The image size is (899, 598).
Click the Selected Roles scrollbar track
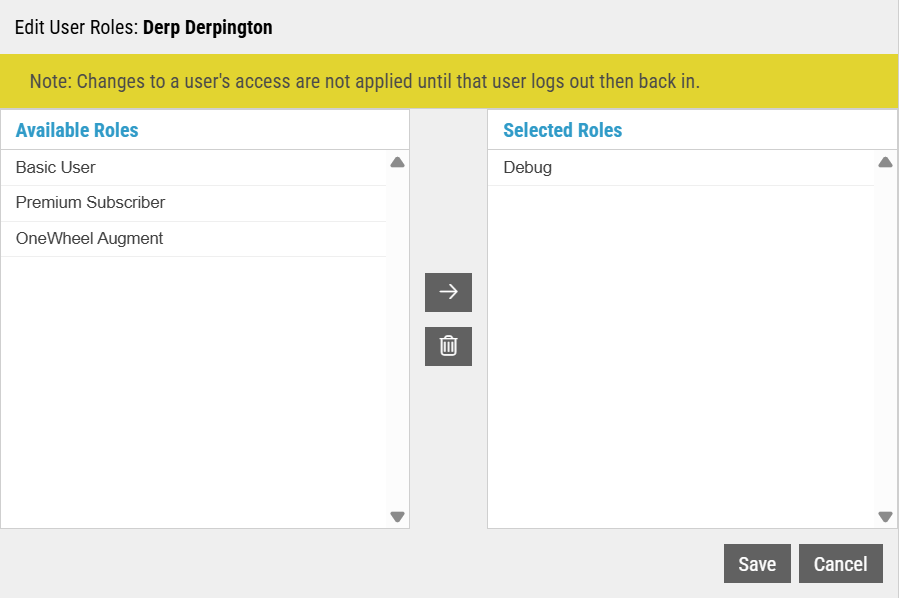coord(885,339)
